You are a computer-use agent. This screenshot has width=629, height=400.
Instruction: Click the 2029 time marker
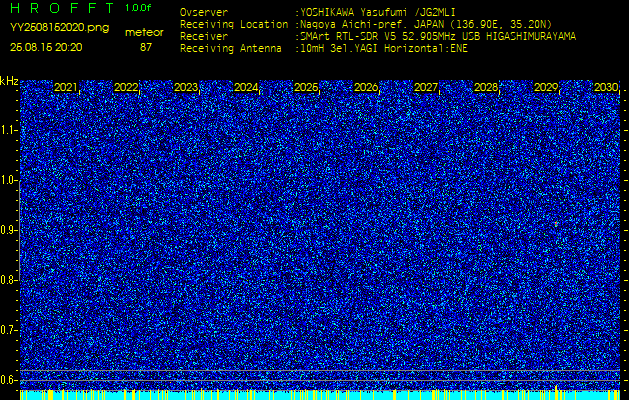coord(546,87)
